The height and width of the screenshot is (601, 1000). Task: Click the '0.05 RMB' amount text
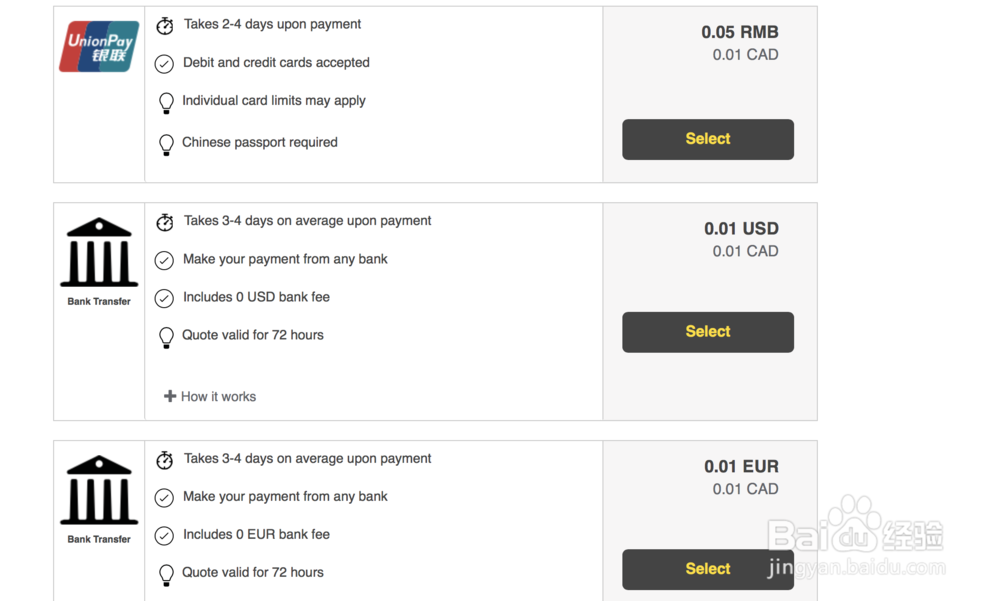click(x=740, y=32)
